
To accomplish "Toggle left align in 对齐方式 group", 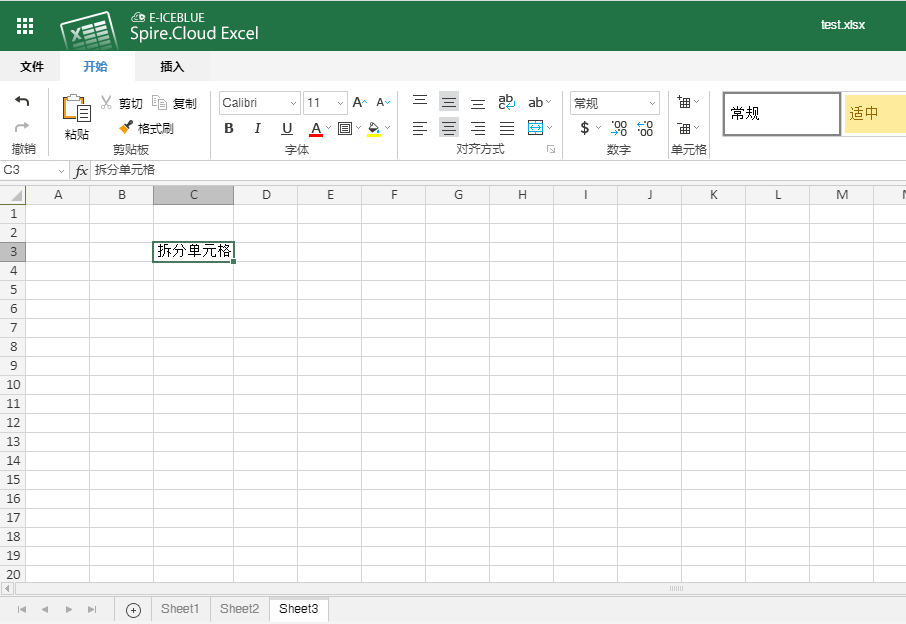I will (419, 128).
